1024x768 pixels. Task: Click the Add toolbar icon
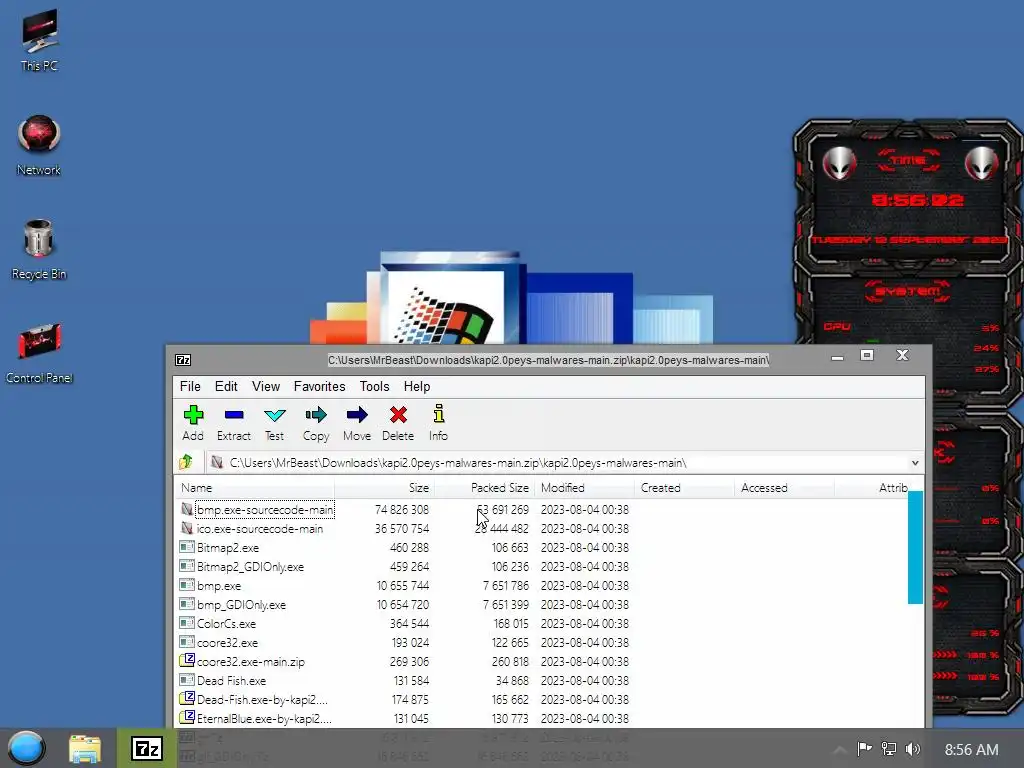click(193, 415)
